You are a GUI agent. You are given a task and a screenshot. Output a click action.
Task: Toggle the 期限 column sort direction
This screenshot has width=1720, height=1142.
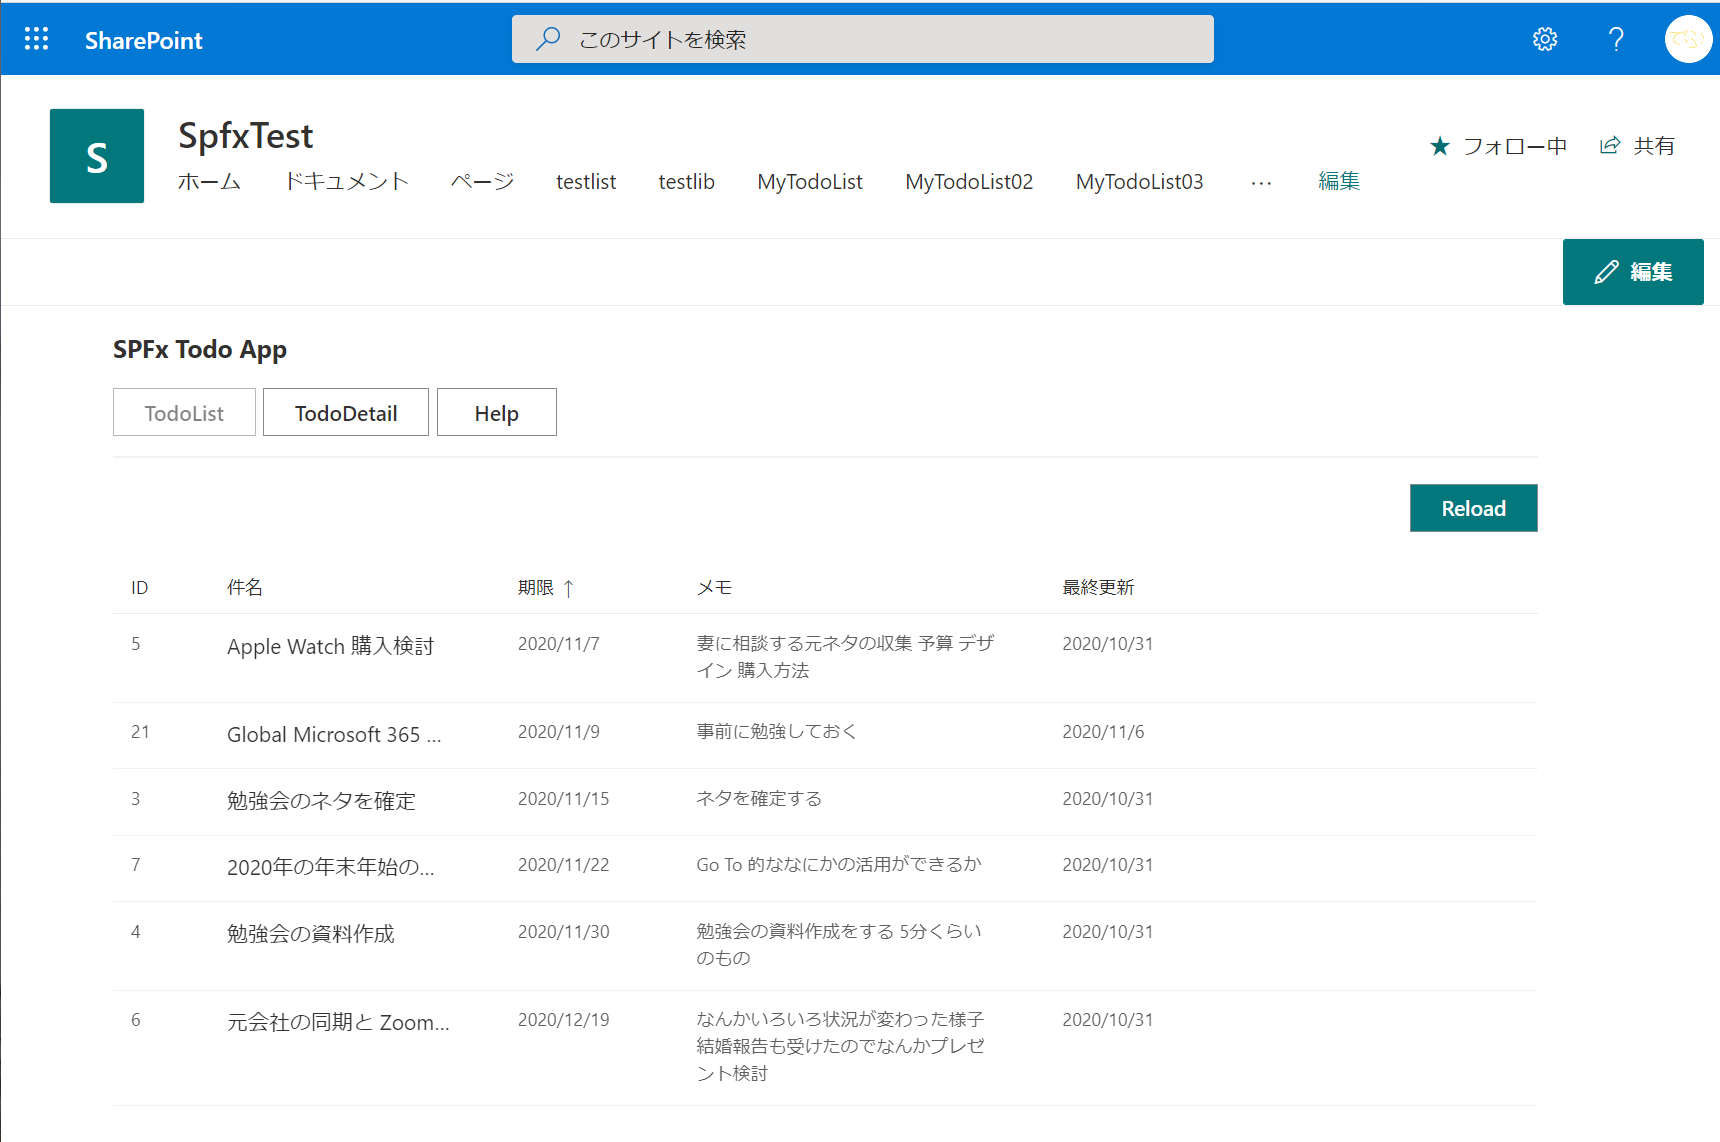pyautogui.click(x=546, y=587)
